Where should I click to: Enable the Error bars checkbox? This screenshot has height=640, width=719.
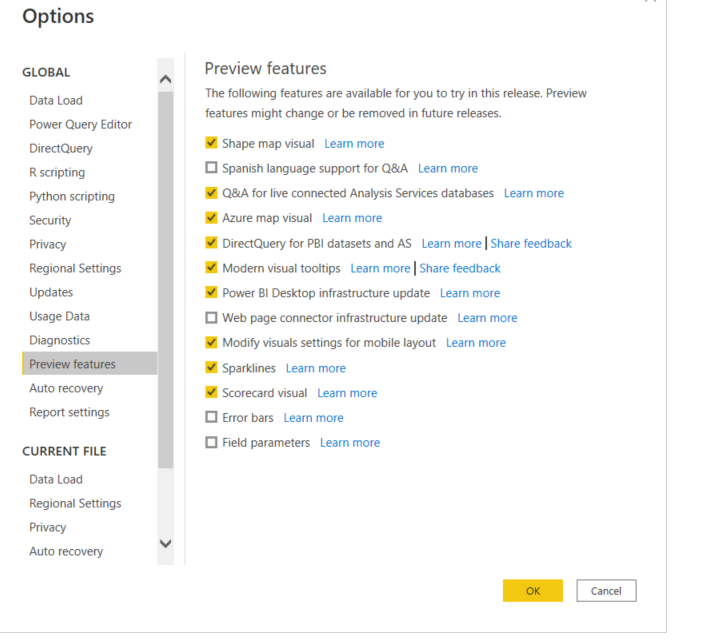211,417
